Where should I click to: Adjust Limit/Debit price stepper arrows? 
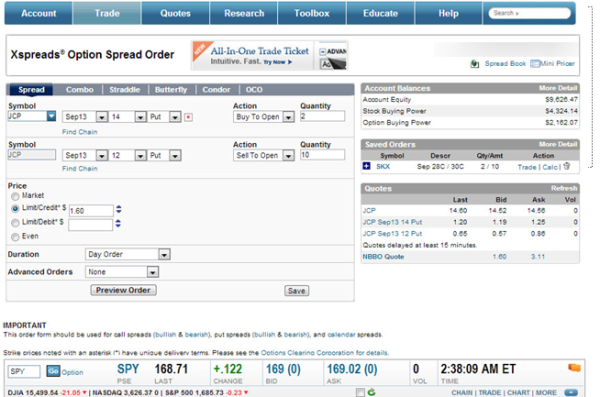click(x=118, y=223)
